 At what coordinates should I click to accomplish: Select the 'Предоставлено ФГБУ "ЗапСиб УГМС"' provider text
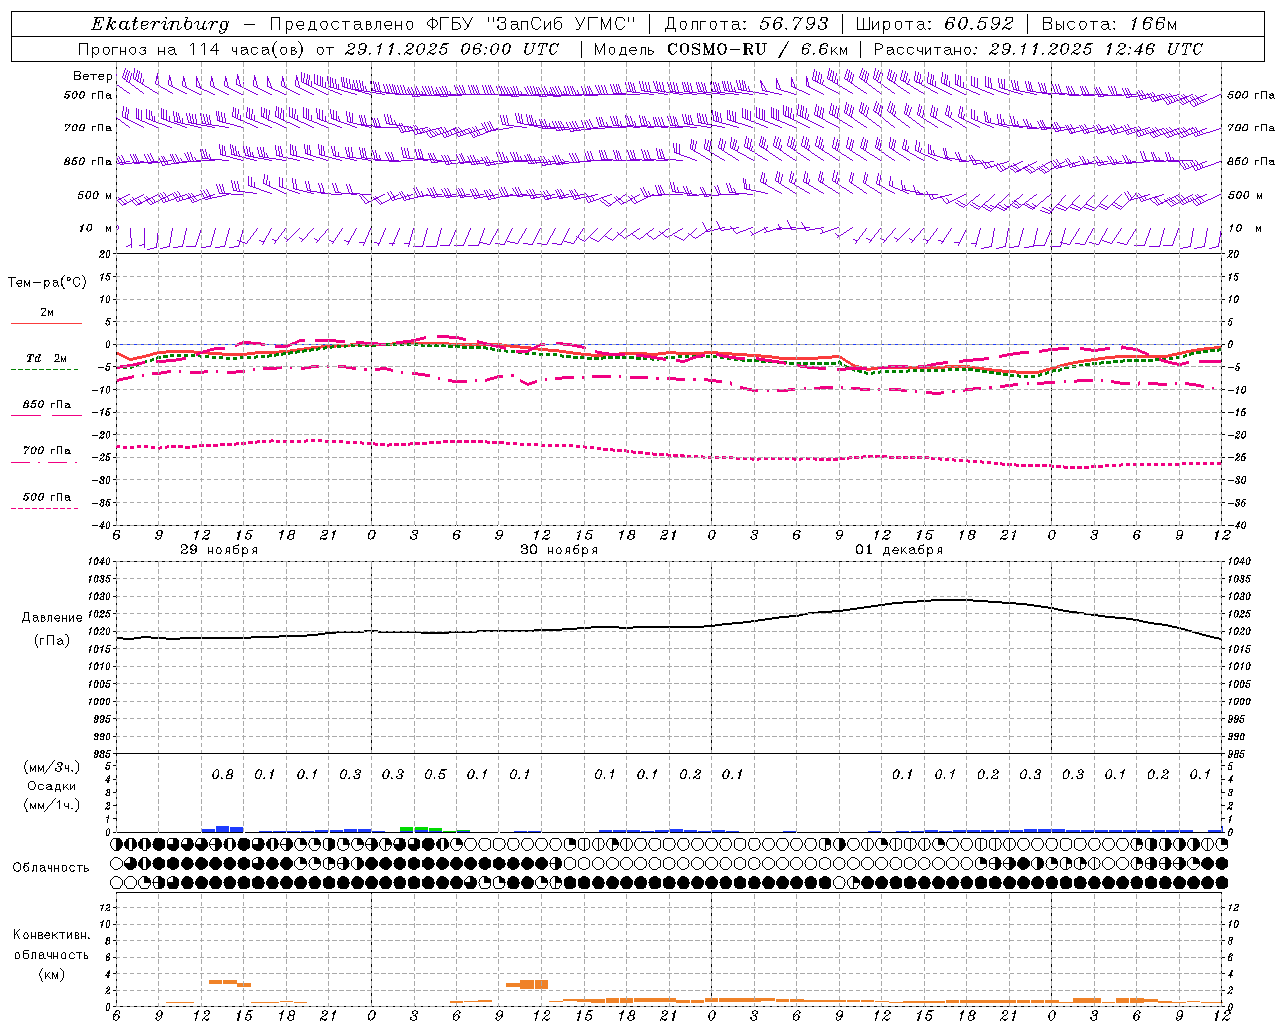[453, 24]
